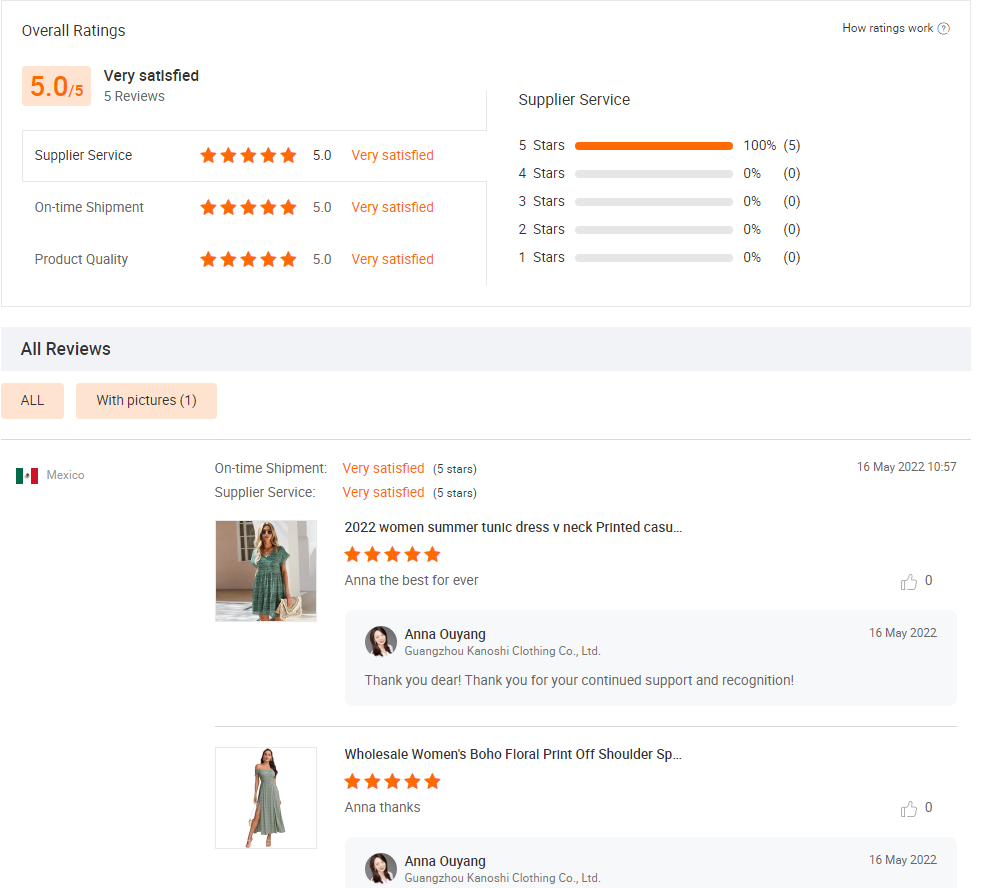Select the ALL reviews filter
The height and width of the screenshot is (888, 983).
click(x=33, y=401)
